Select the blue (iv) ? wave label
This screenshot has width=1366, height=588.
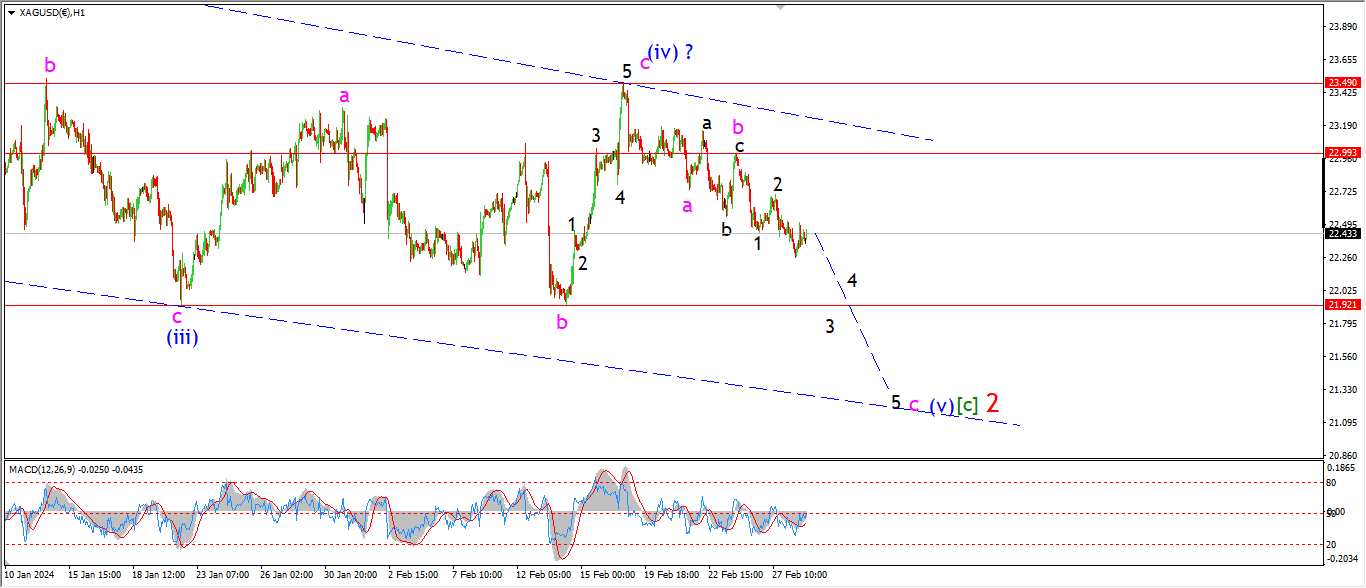point(670,52)
